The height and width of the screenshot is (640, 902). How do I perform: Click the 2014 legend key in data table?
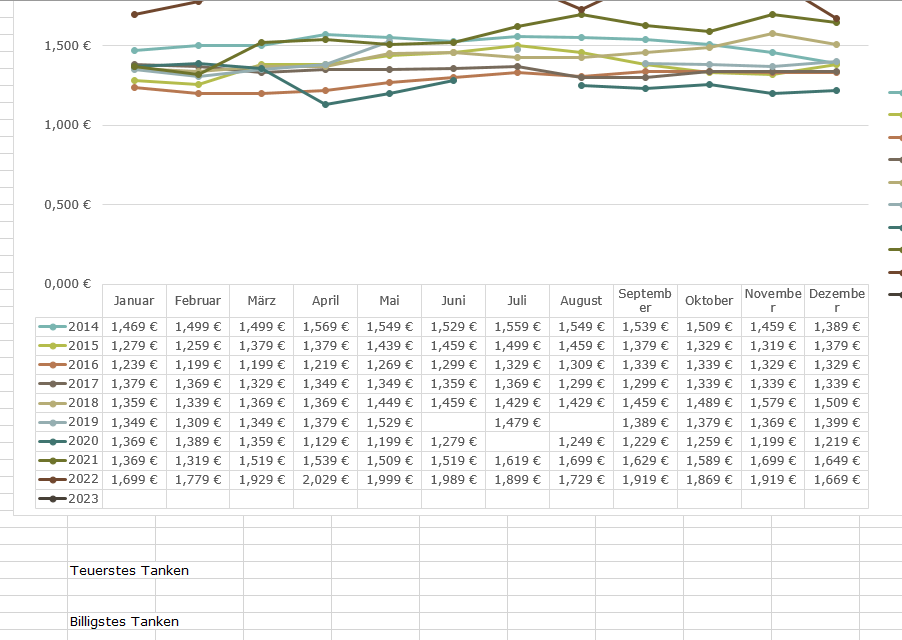click(52, 327)
